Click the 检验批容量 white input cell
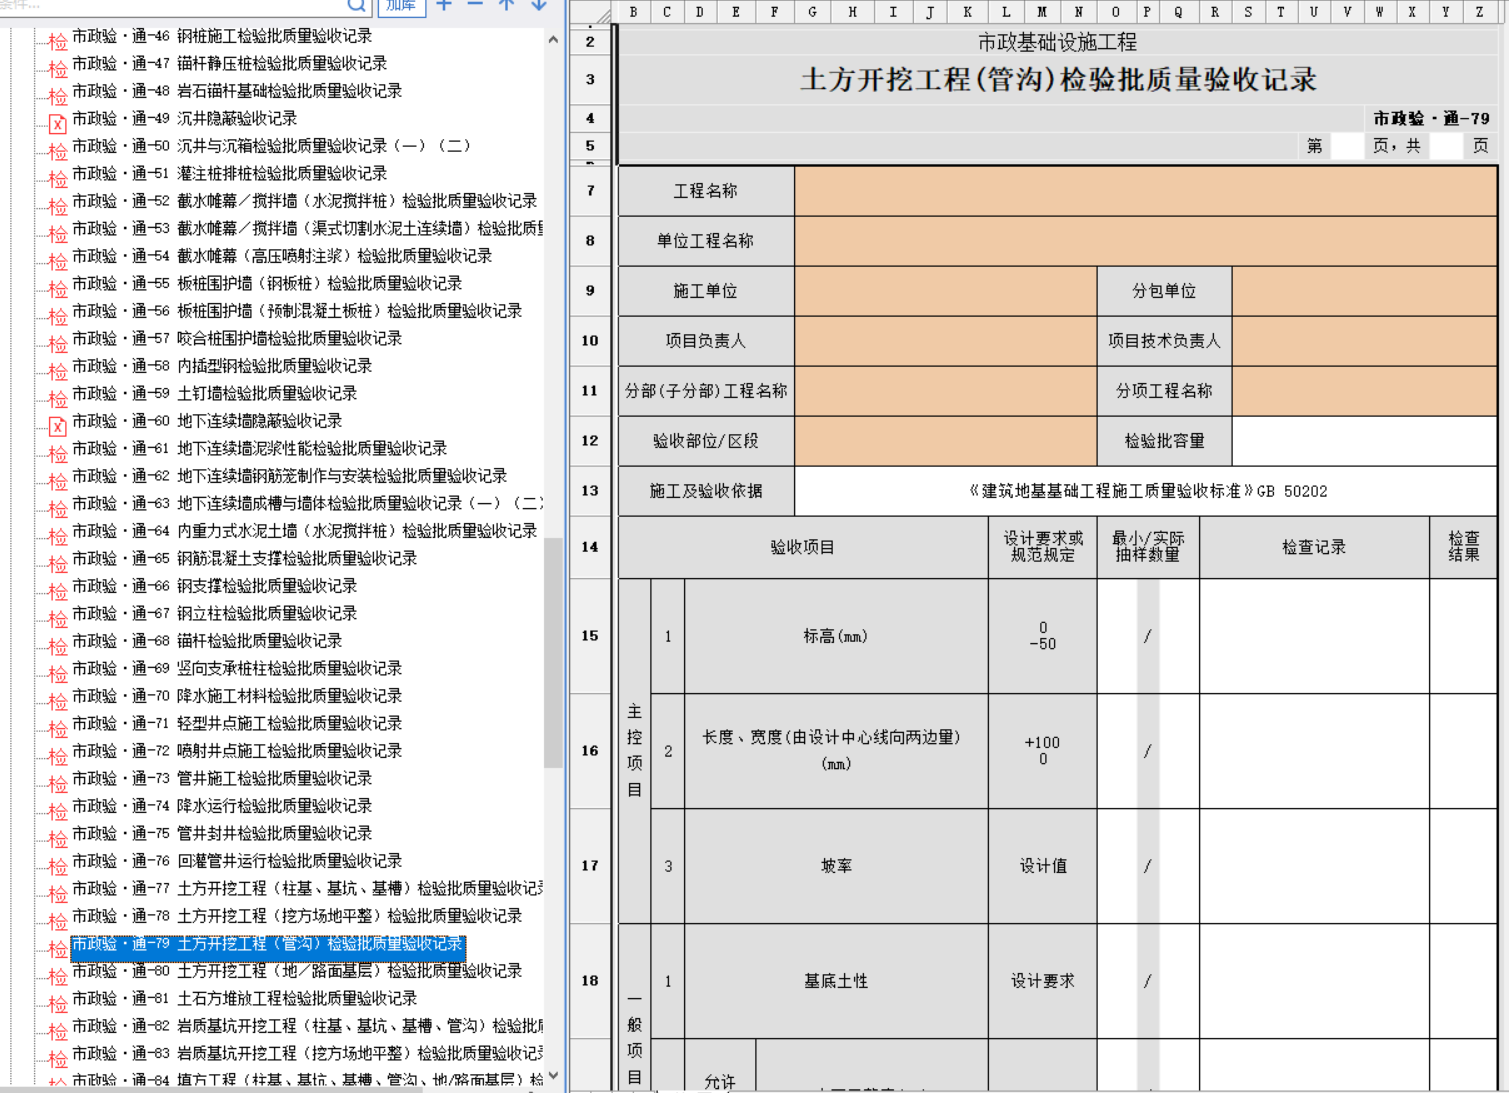Image resolution: width=1509 pixels, height=1093 pixels. pos(1364,441)
